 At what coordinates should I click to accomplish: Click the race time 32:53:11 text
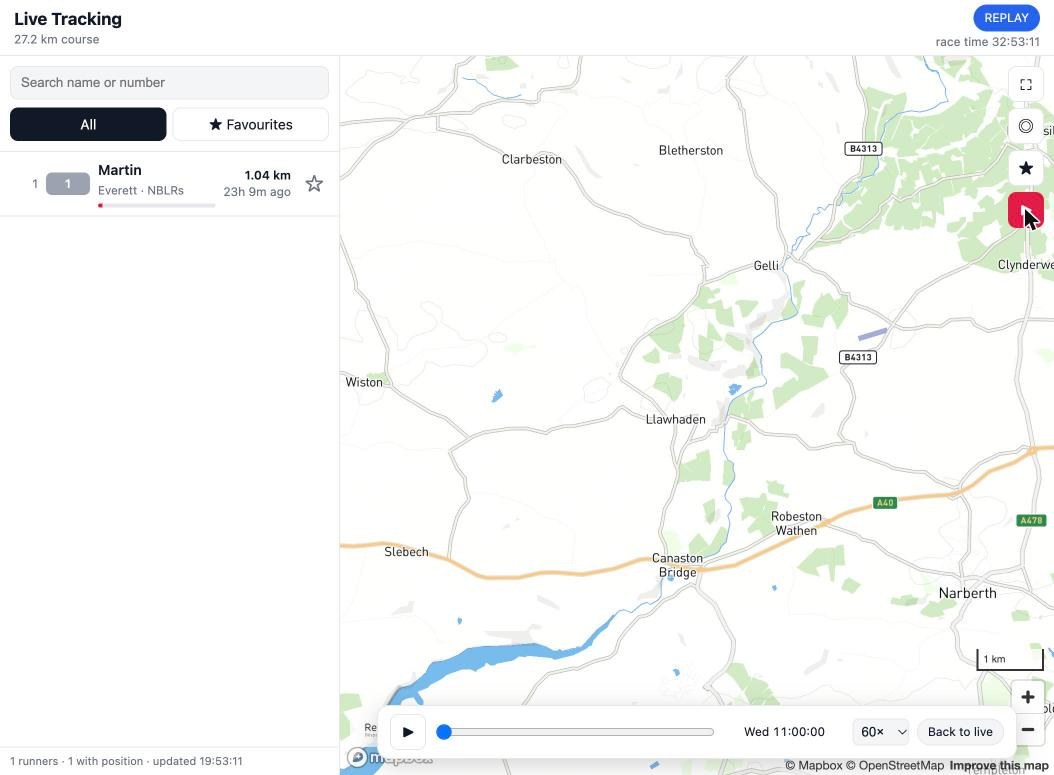tap(987, 42)
